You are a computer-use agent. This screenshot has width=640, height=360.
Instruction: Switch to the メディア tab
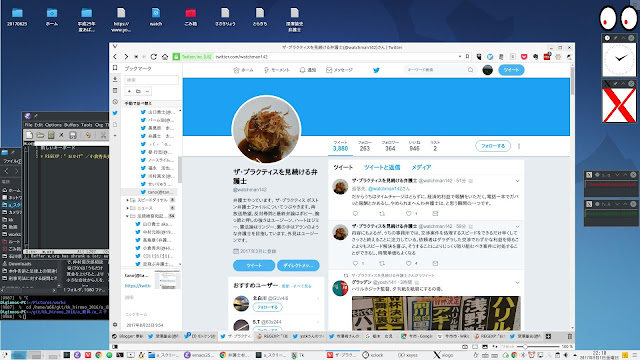pos(421,167)
